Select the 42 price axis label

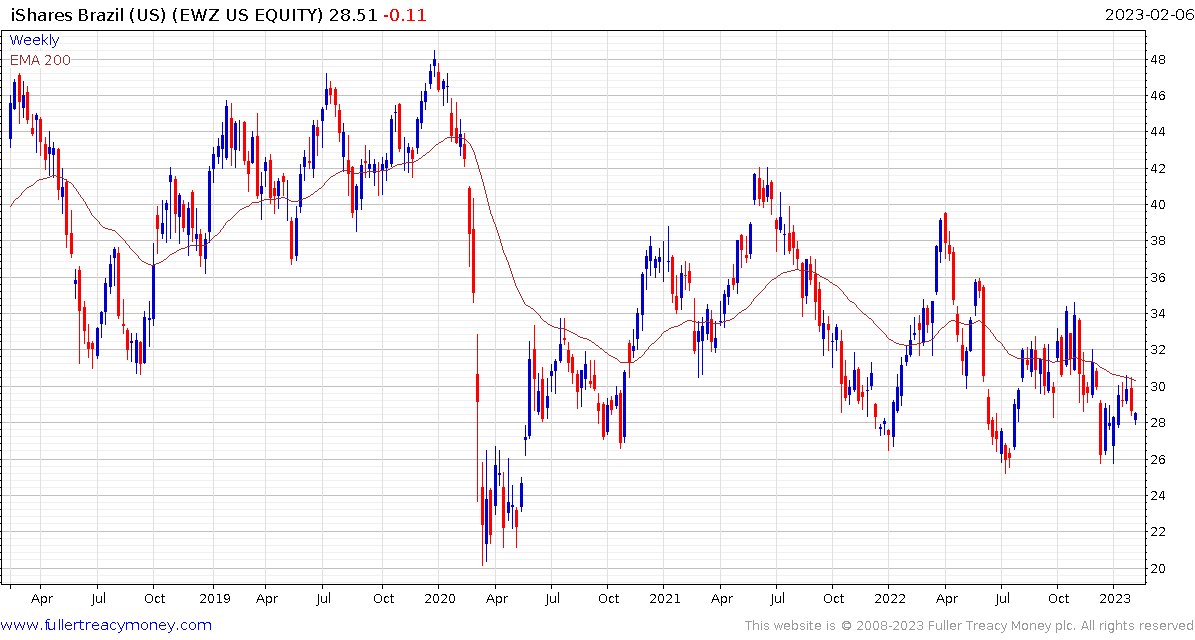[x=1160, y=168]
